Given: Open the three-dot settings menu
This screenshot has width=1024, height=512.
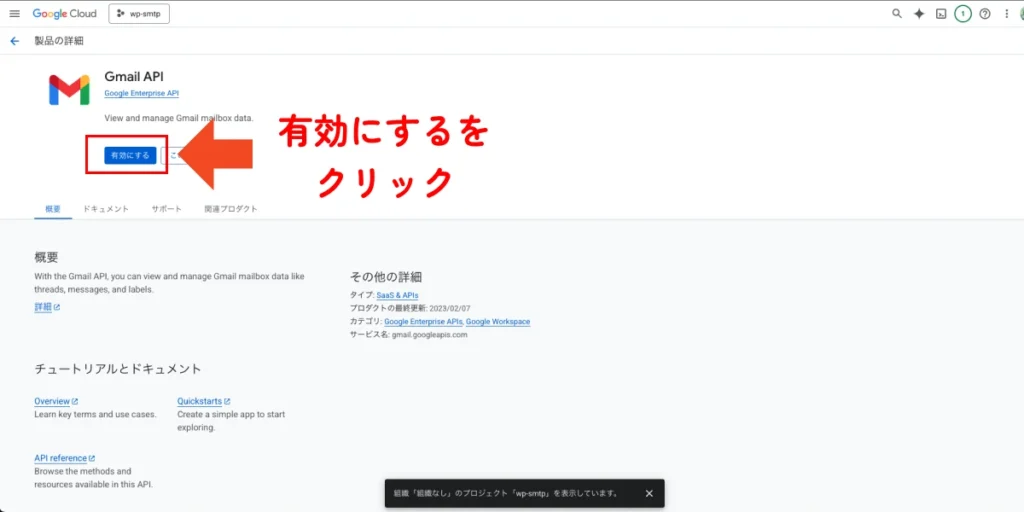Looking at the screenshot, I should (x=1006, y=14).
